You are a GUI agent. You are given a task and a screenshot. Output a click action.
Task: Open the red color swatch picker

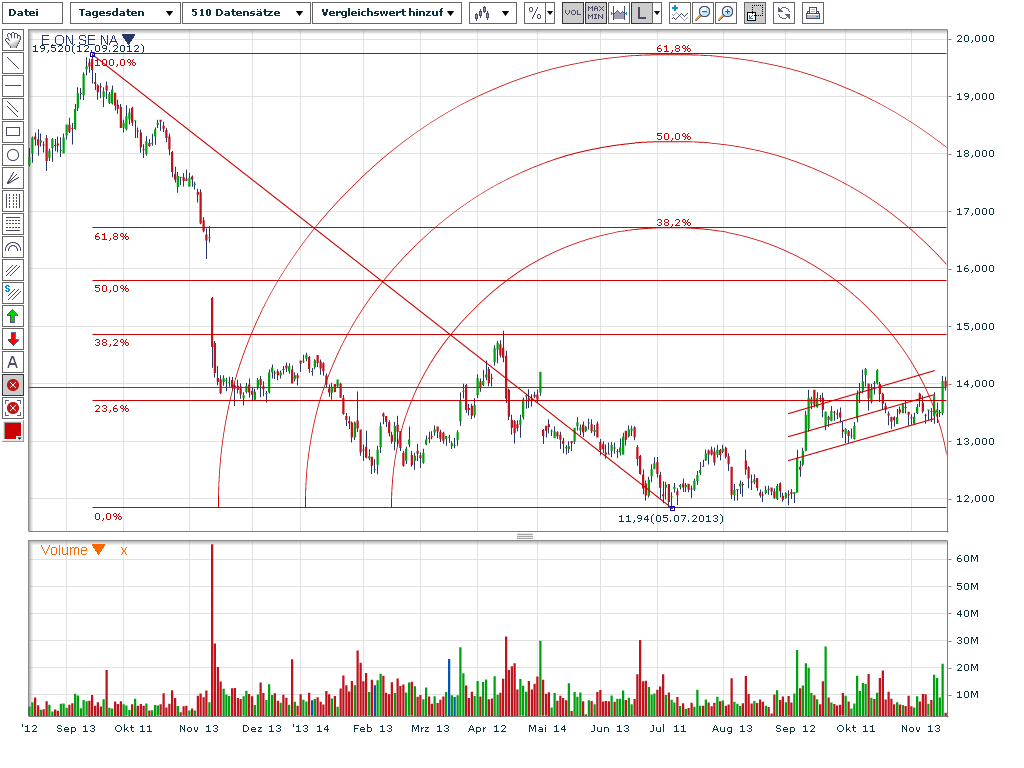[x=13, y=431]
